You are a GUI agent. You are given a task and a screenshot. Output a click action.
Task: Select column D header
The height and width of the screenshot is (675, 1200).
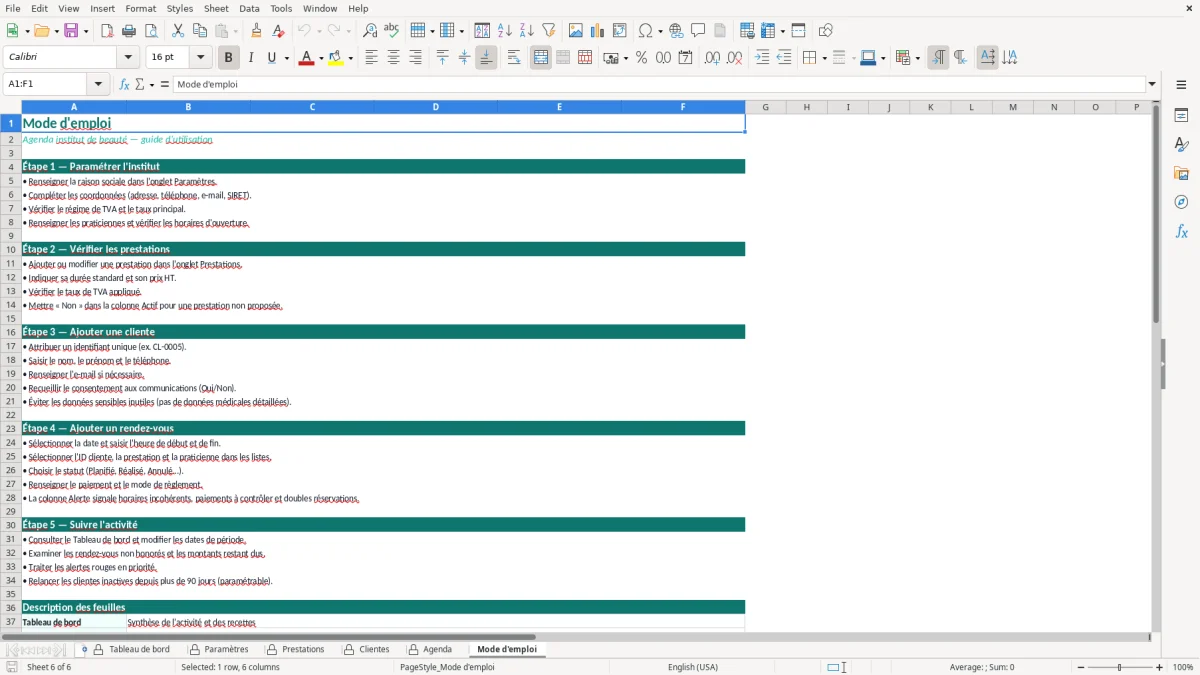click(x=435, y=107)
